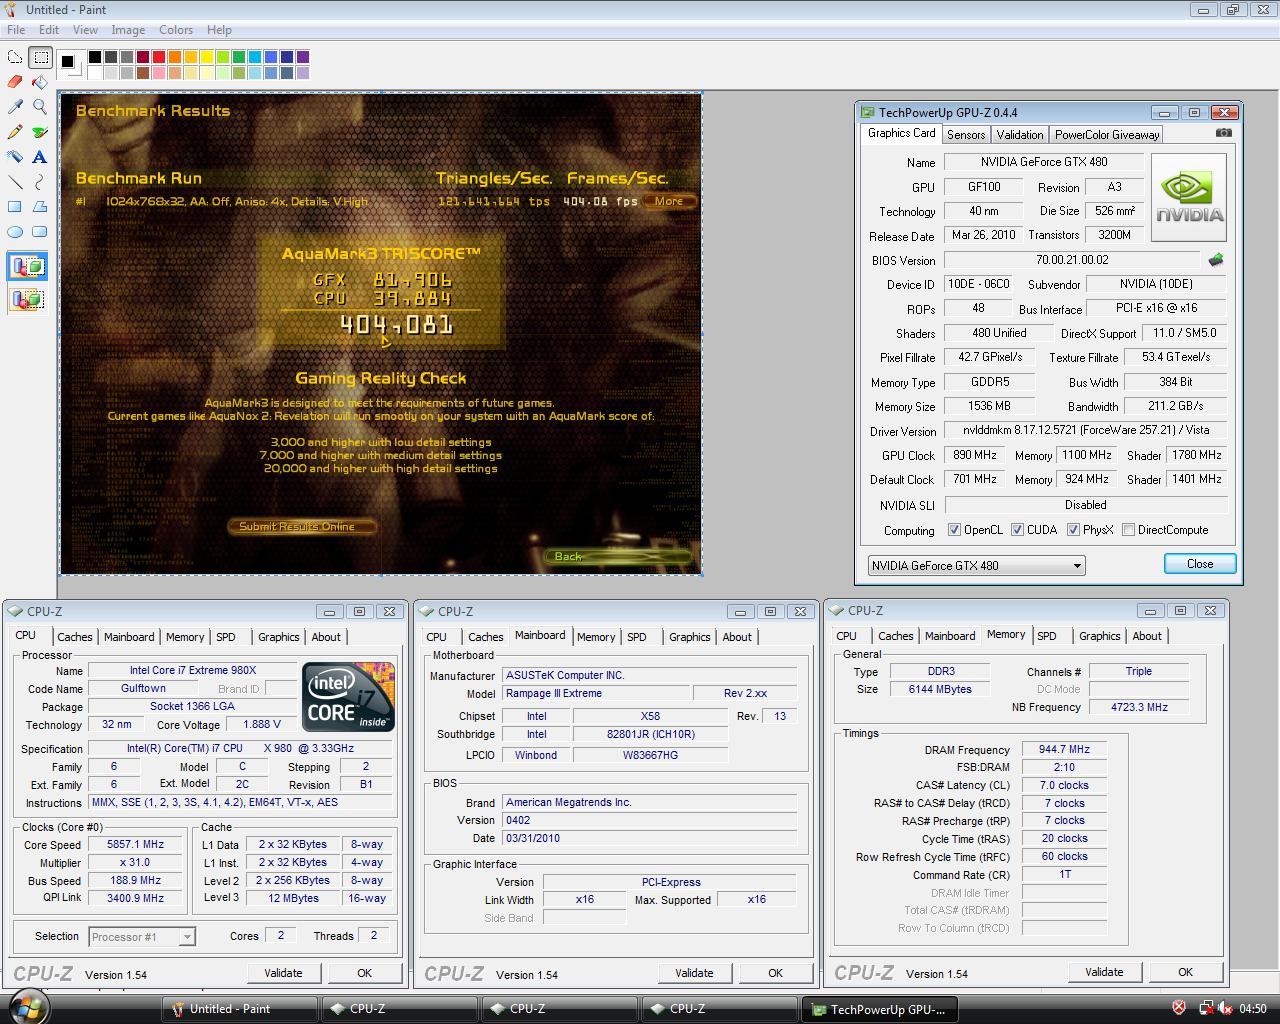This screenshot has width=1280, height=1024.
Task: Click the red shield security tray icon
Action: tap(1179, 1008)
